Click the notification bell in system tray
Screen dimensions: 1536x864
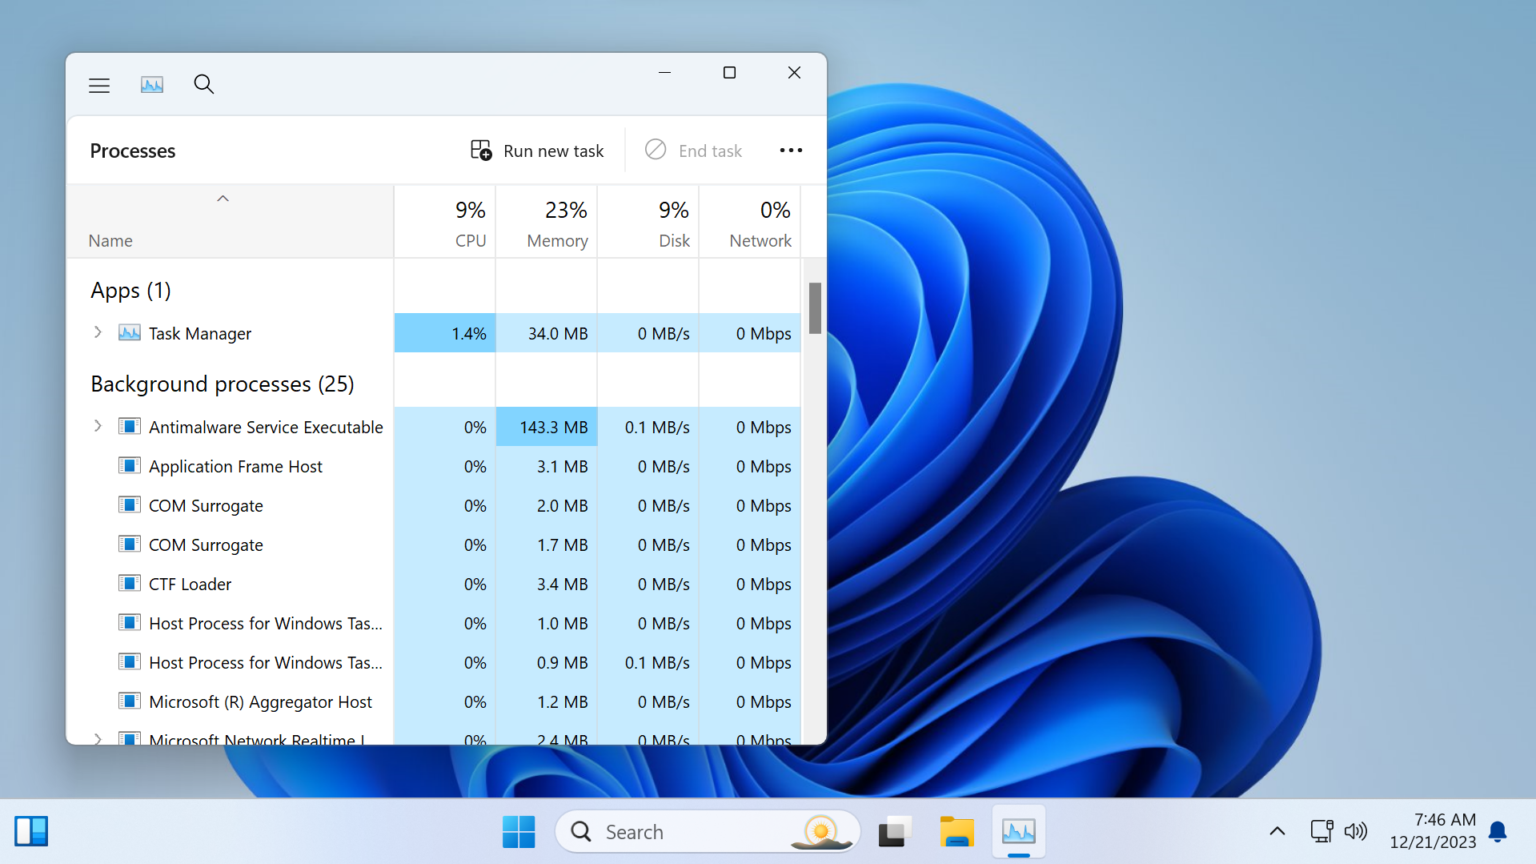(1497, 831)
